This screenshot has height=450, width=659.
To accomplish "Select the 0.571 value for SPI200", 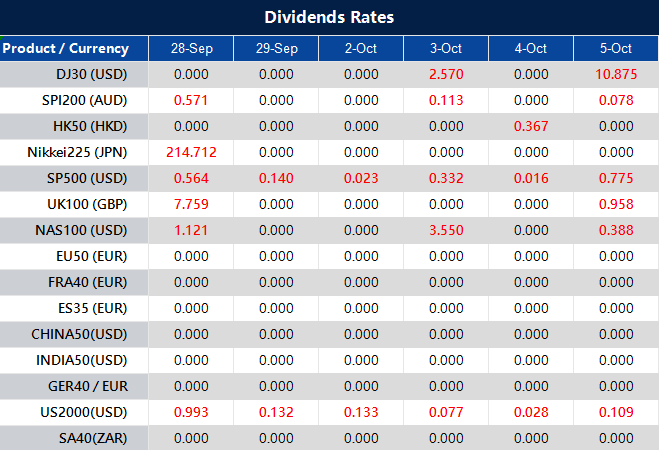I will click(191, 100).
